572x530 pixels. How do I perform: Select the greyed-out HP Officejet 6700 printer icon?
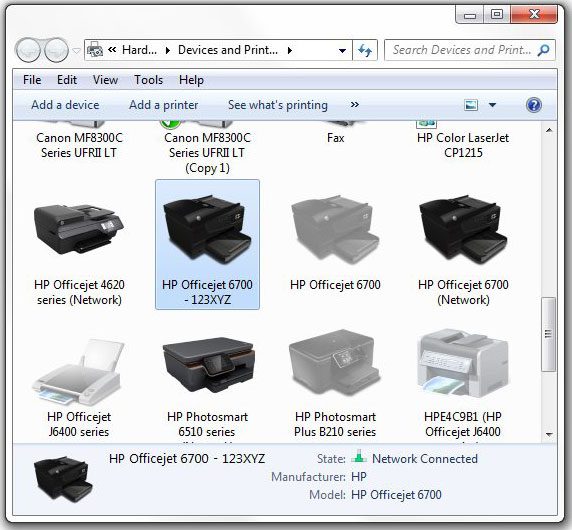pyautogui.click(x=335, y=230)
